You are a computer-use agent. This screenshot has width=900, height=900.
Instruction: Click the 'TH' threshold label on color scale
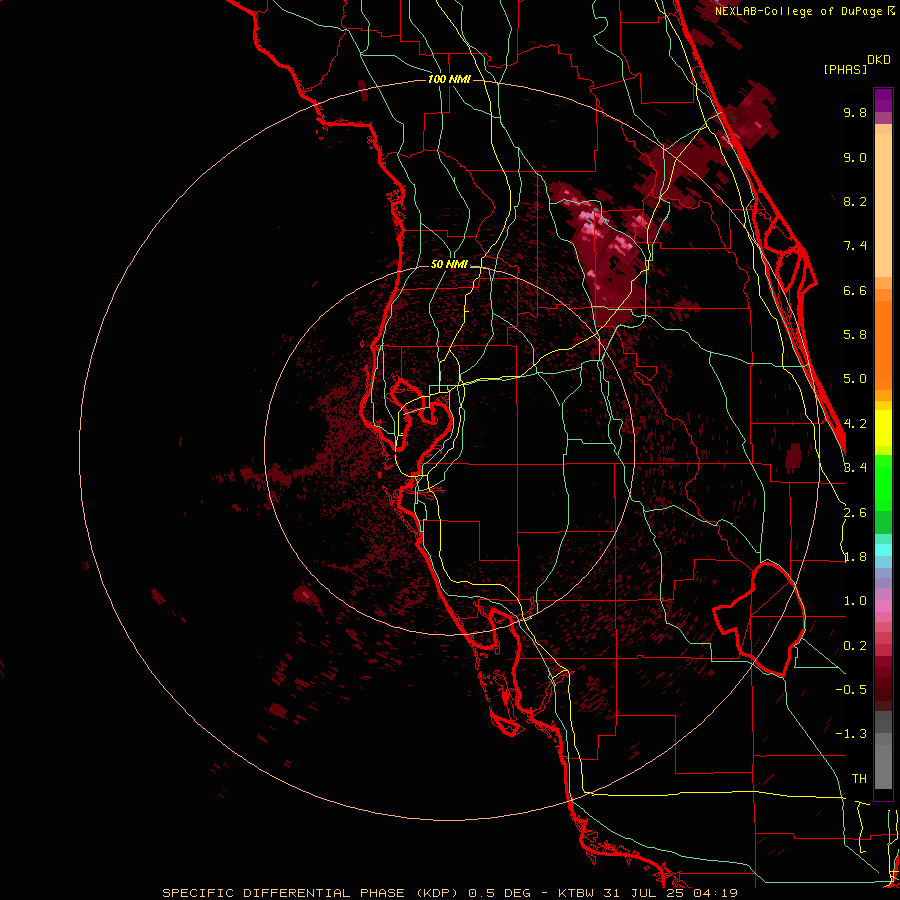[x=859, y=779]
